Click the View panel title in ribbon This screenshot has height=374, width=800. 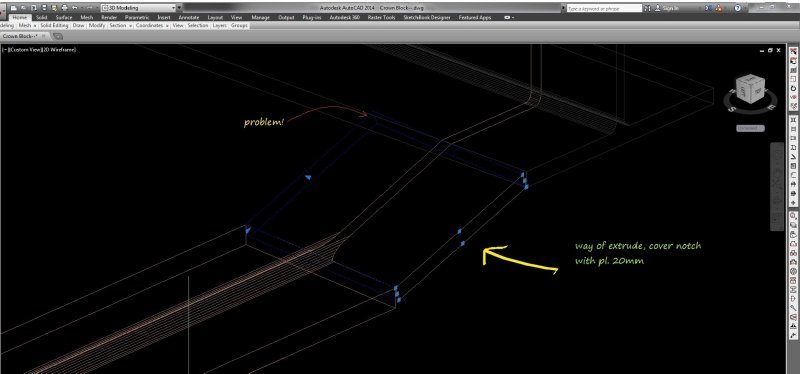click(x=178, y=25)
